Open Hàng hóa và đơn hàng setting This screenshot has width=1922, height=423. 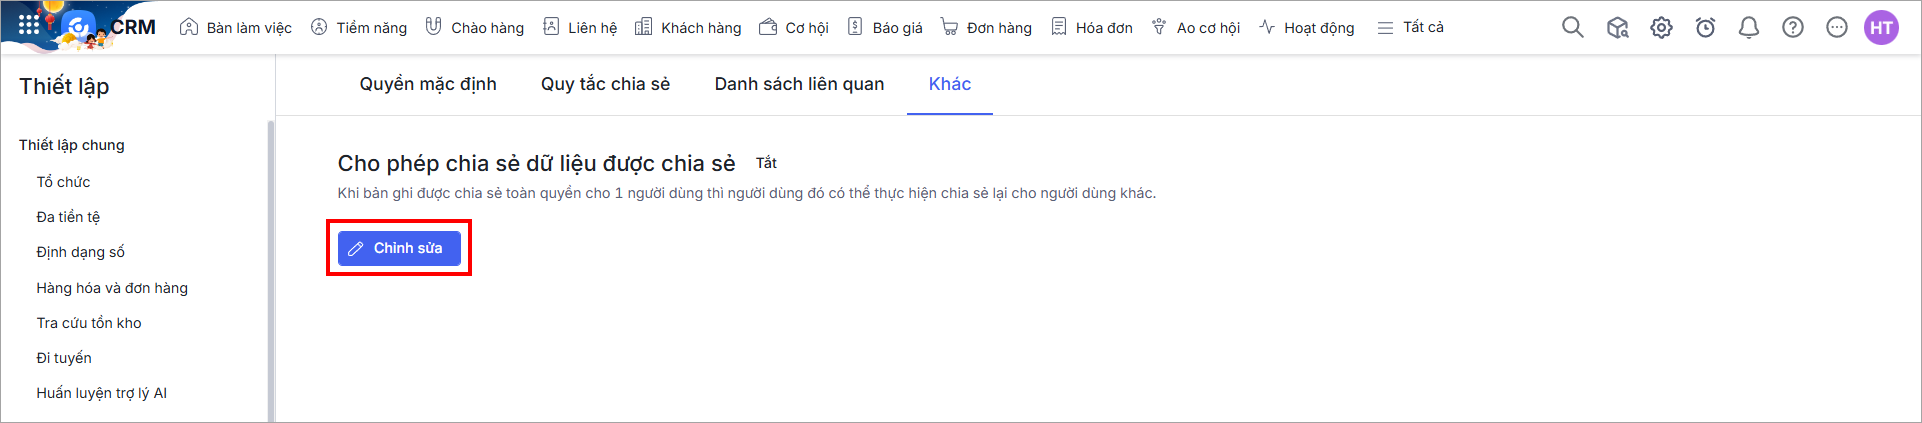(x=112, y=288)
